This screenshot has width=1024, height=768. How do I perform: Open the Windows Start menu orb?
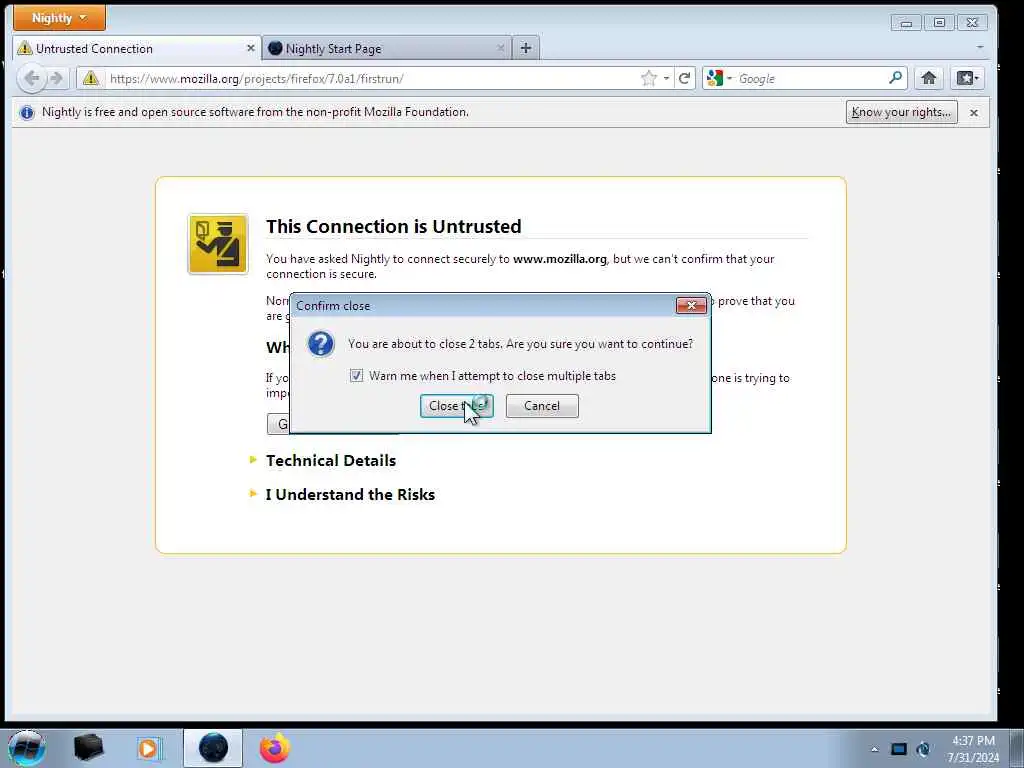(27, 748)
